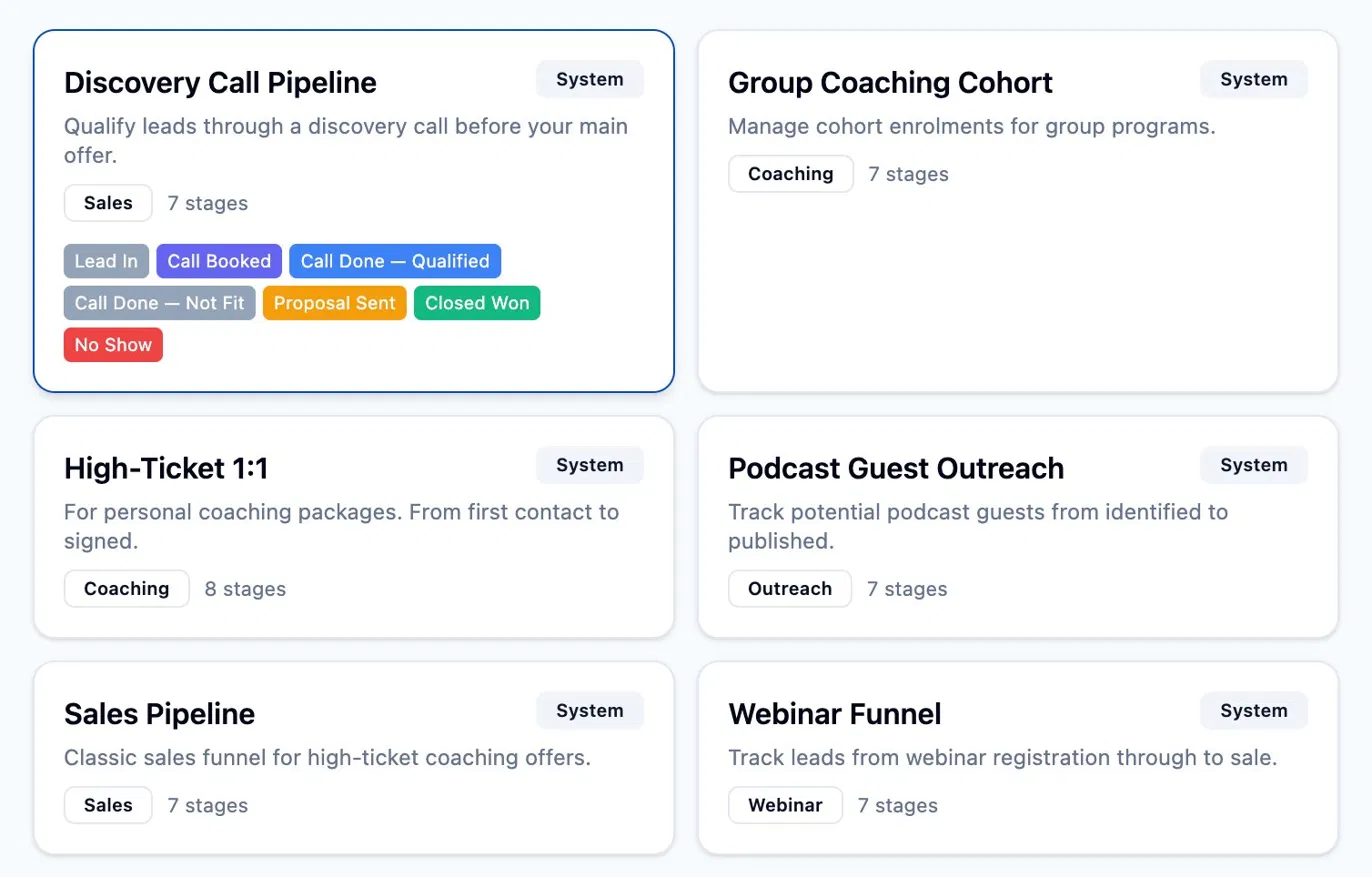This screenshot has width=1372, height=877.
Task: Click the Coaching tag on High-Ticket 1:1
Action: tap(127, 589)
